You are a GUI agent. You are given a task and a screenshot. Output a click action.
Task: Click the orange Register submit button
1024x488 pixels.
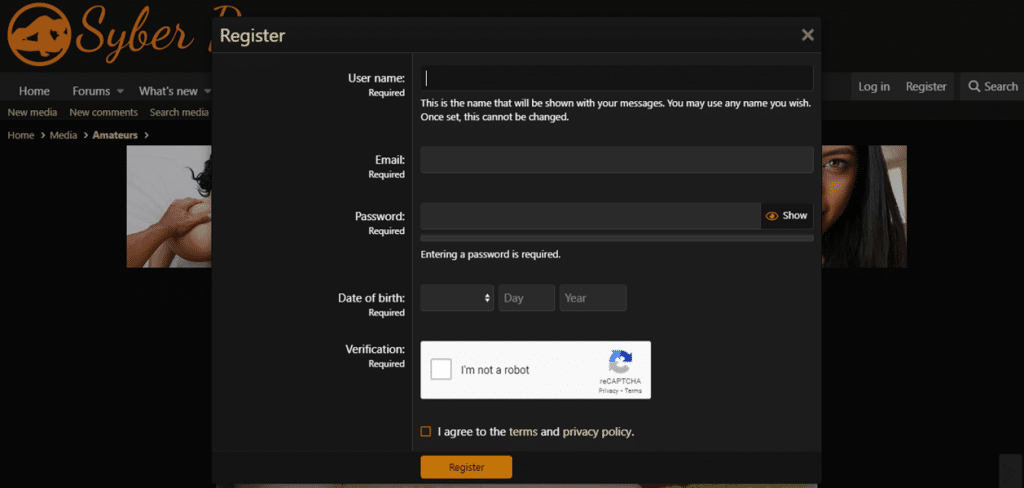(466, 467)
